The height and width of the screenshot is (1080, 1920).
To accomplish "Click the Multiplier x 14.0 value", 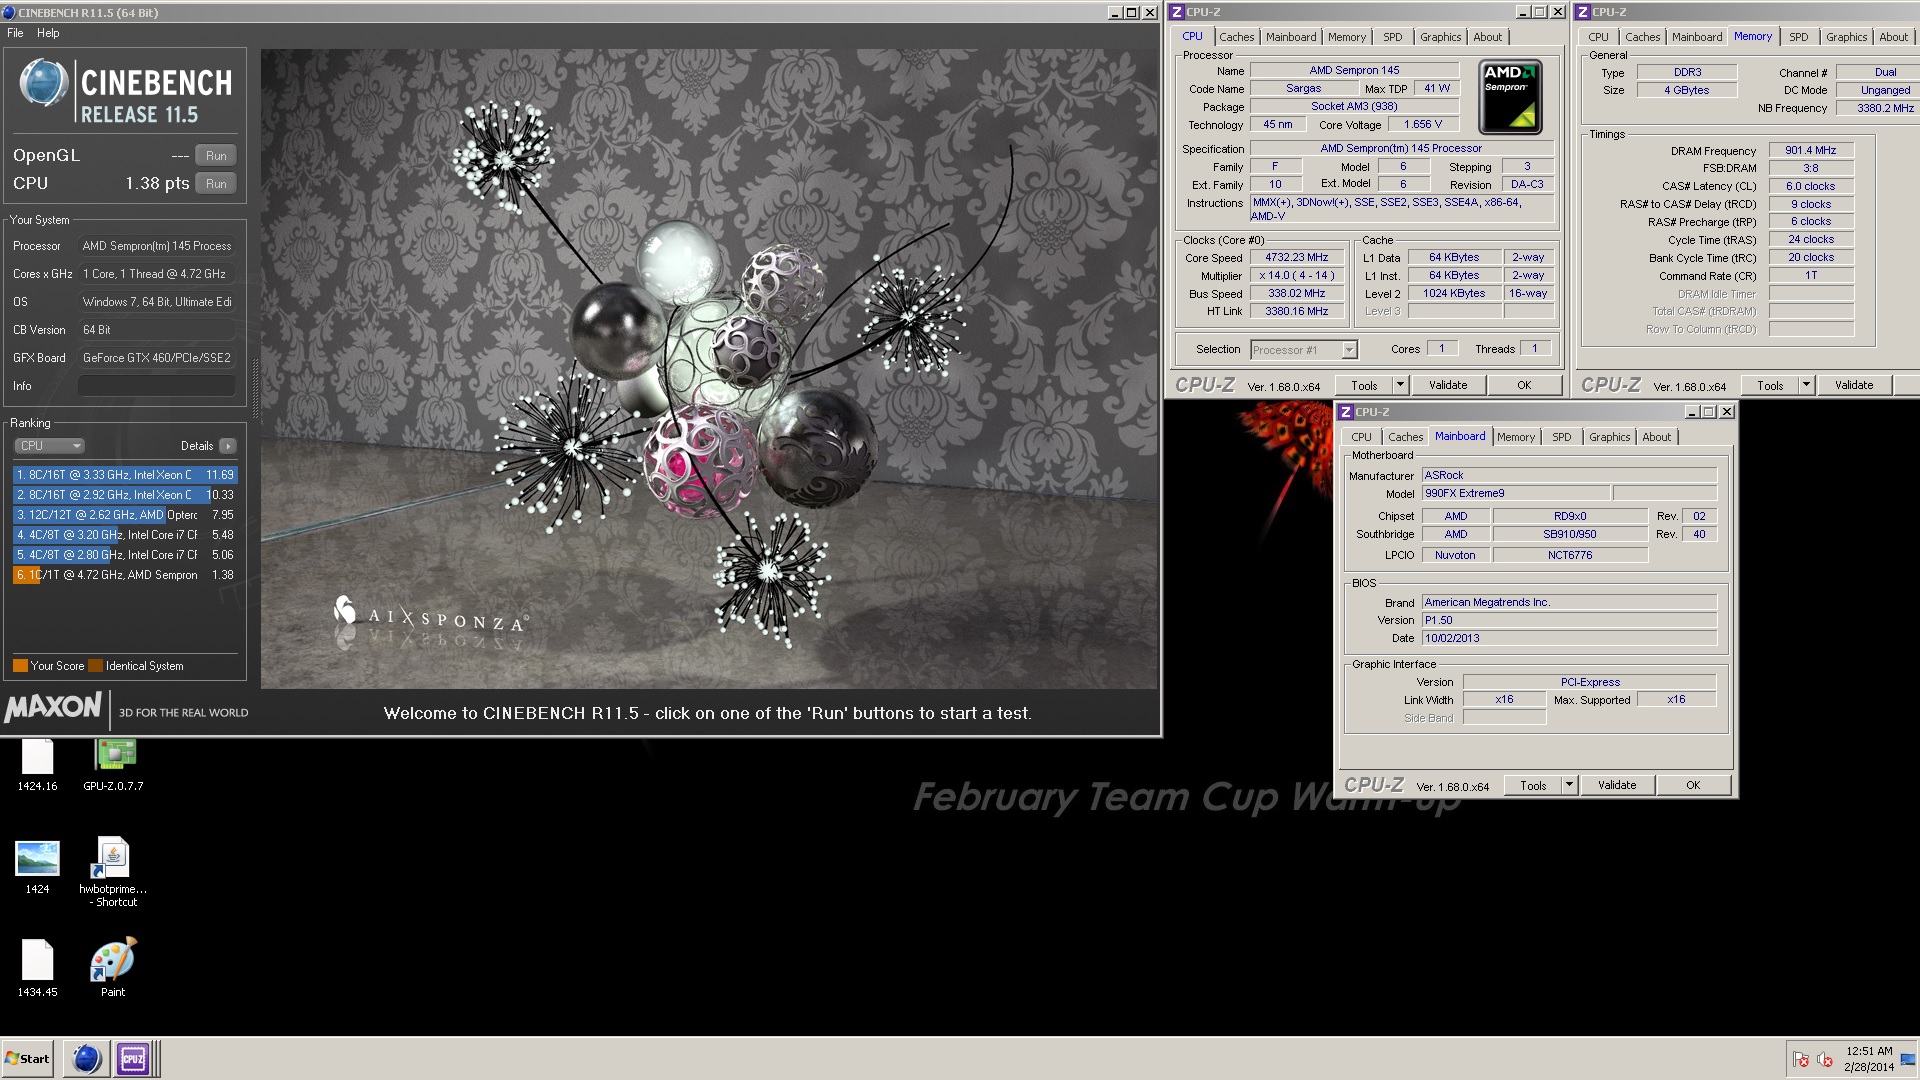I will pos(1296,276).
